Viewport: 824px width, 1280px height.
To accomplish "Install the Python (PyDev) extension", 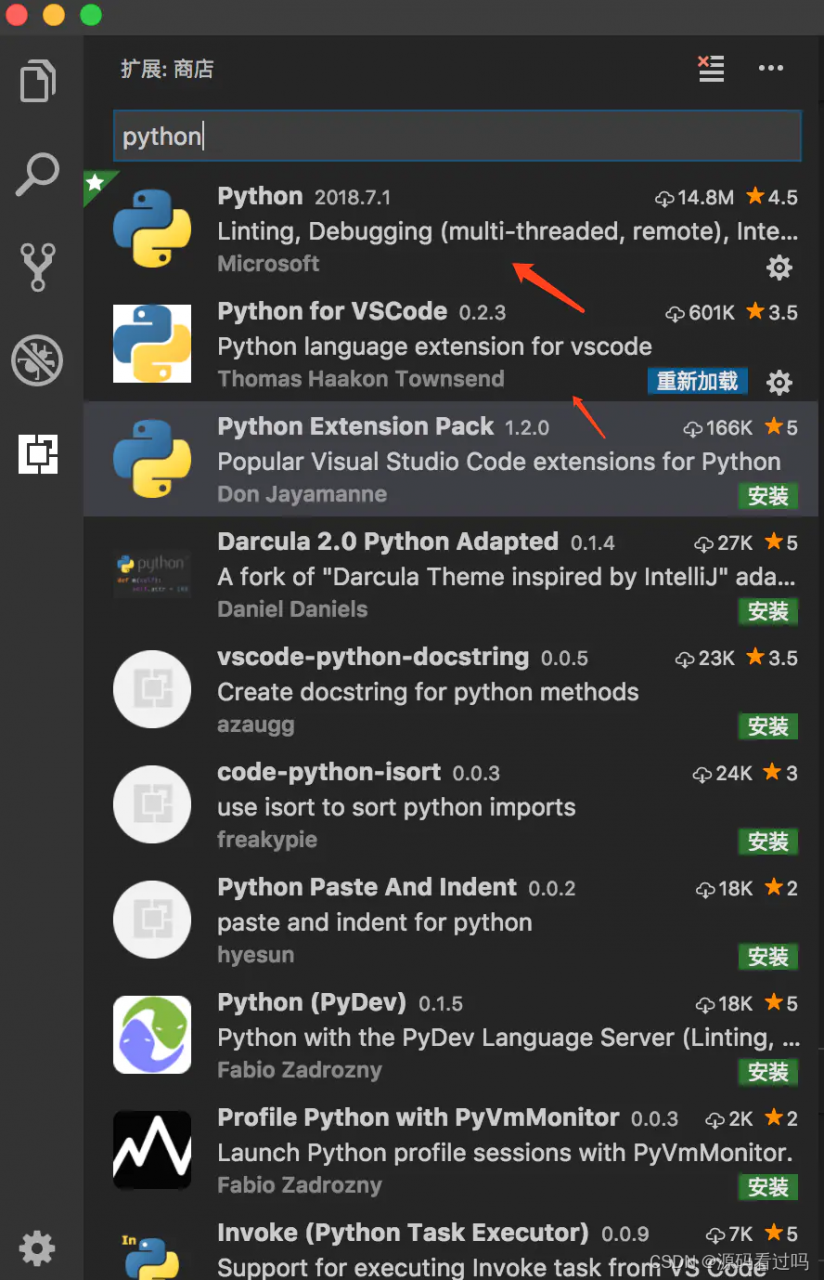I will click(768, 1071).
